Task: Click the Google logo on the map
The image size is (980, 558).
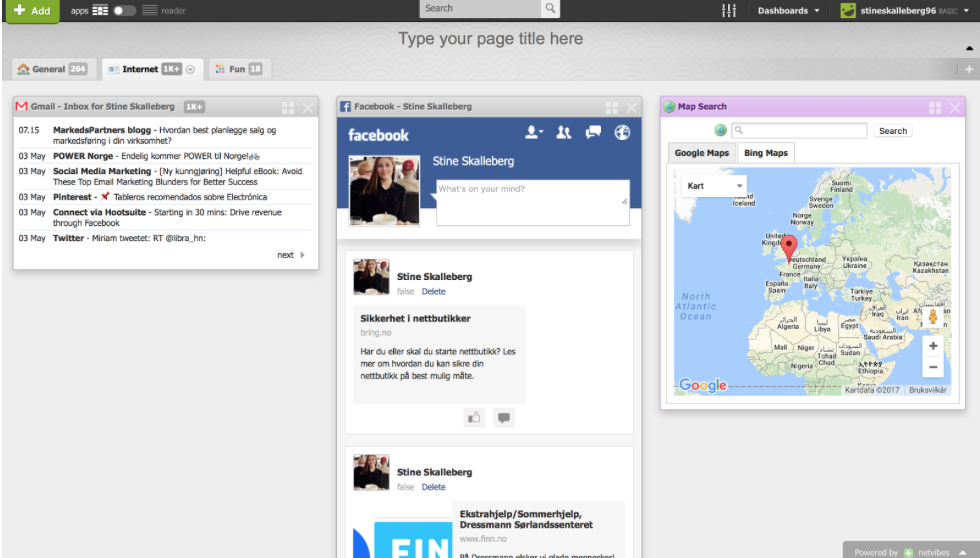Action: coord(702,385)
